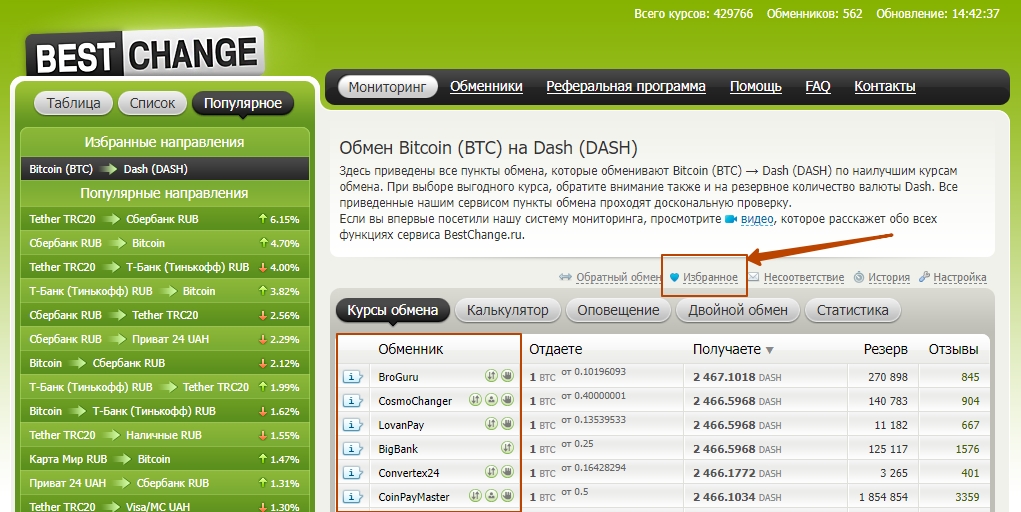Click the hand icon for CosmoChanger
Image resolution: width=1021 pixels, height=512 pixels.
point(507,400)
